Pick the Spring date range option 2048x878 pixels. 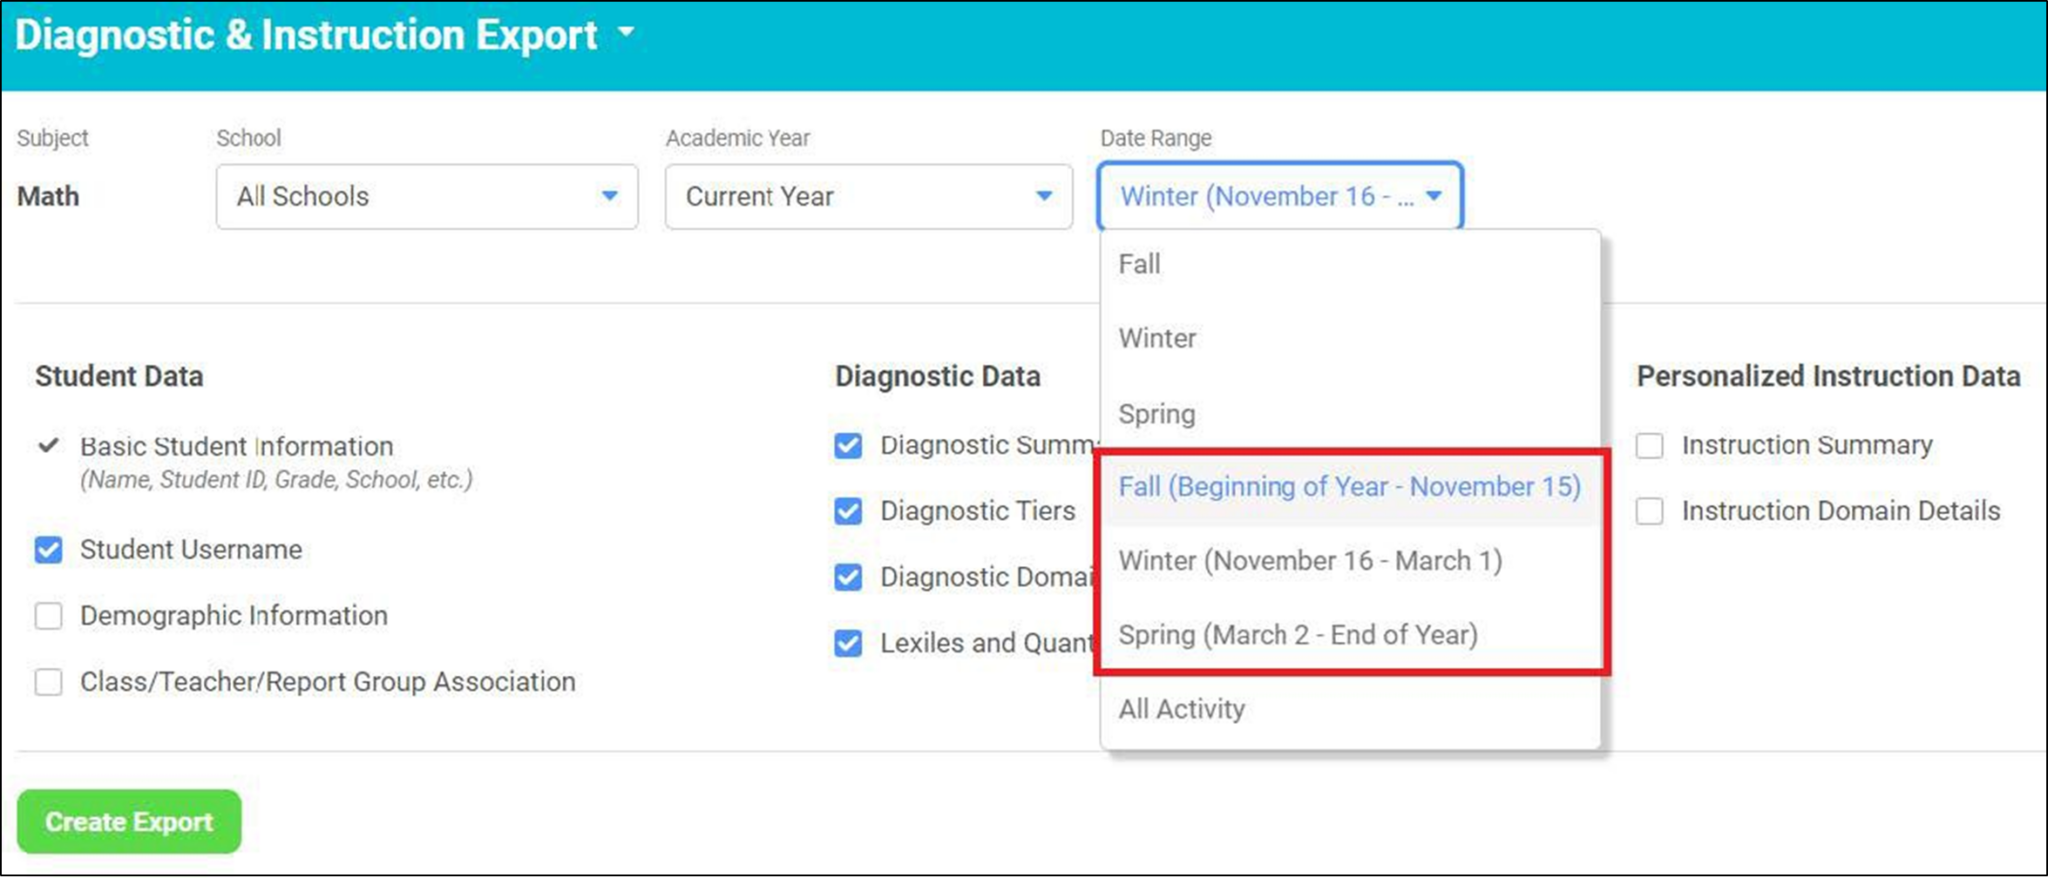click(1157, 414)
